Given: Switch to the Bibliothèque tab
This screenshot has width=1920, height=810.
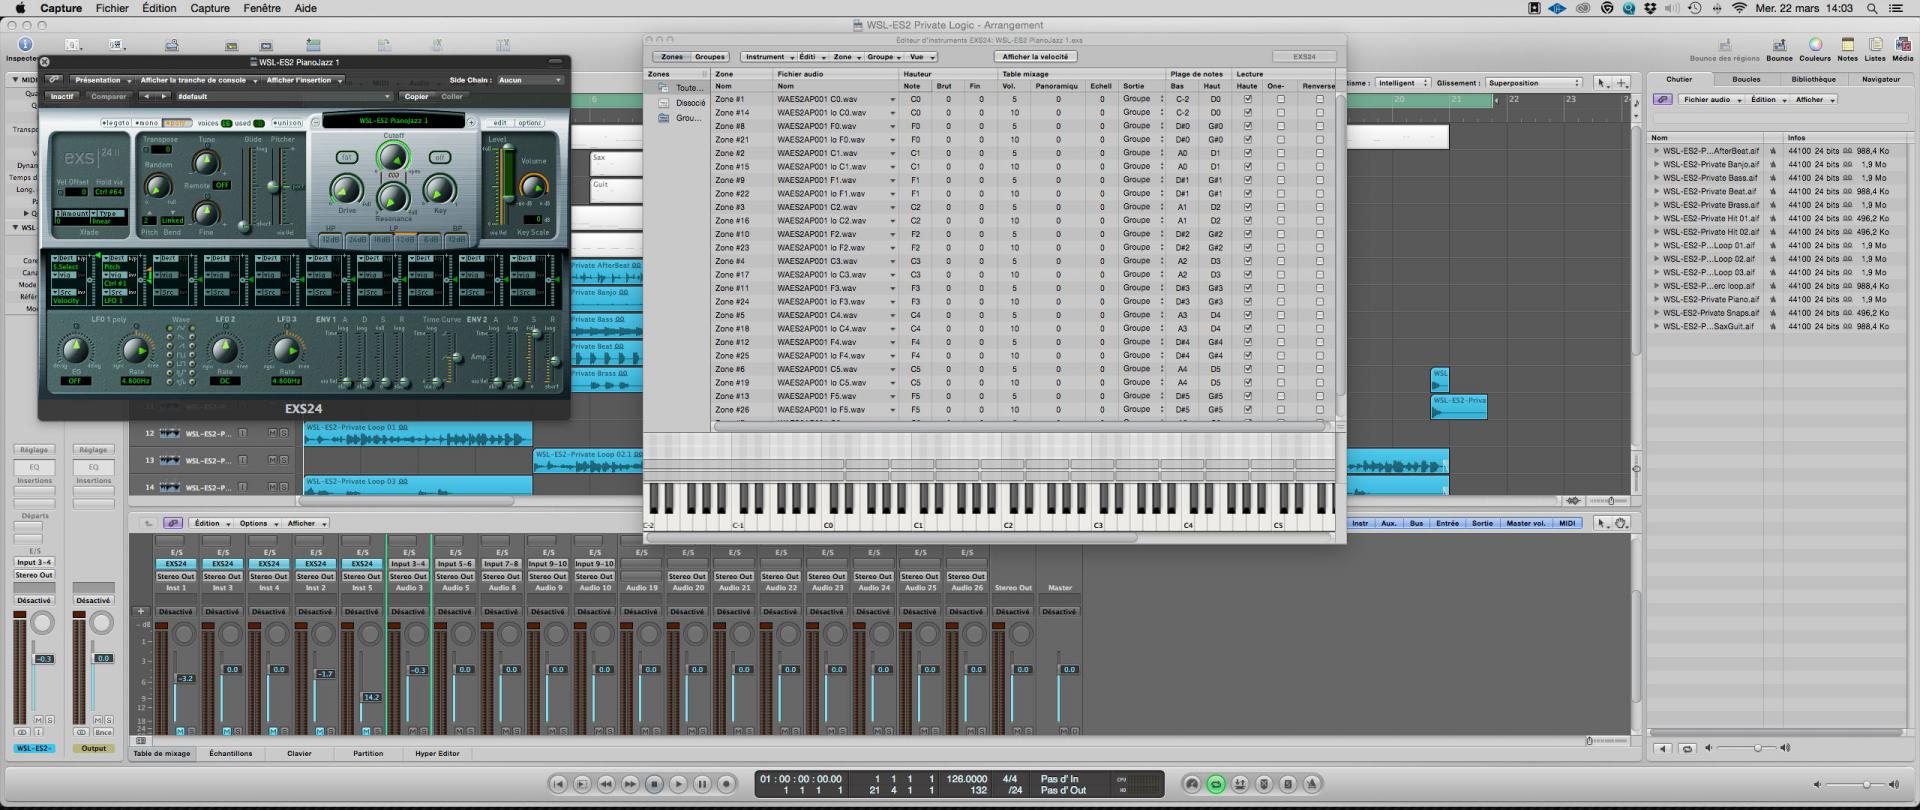Looking at the screenshot, I should 1813,79.
